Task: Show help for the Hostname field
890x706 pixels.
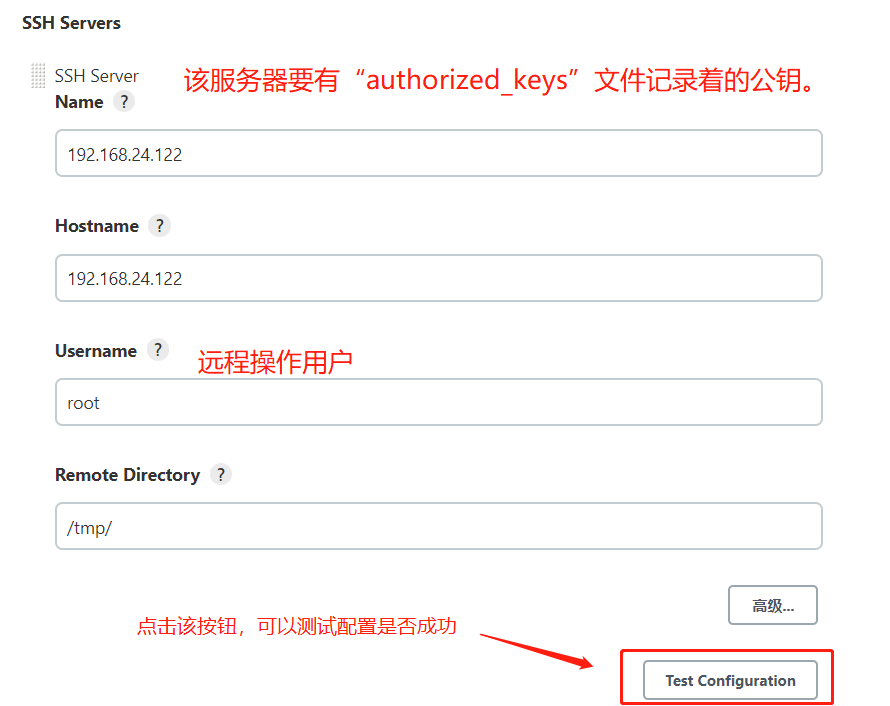Action: (x=159, y=226)
